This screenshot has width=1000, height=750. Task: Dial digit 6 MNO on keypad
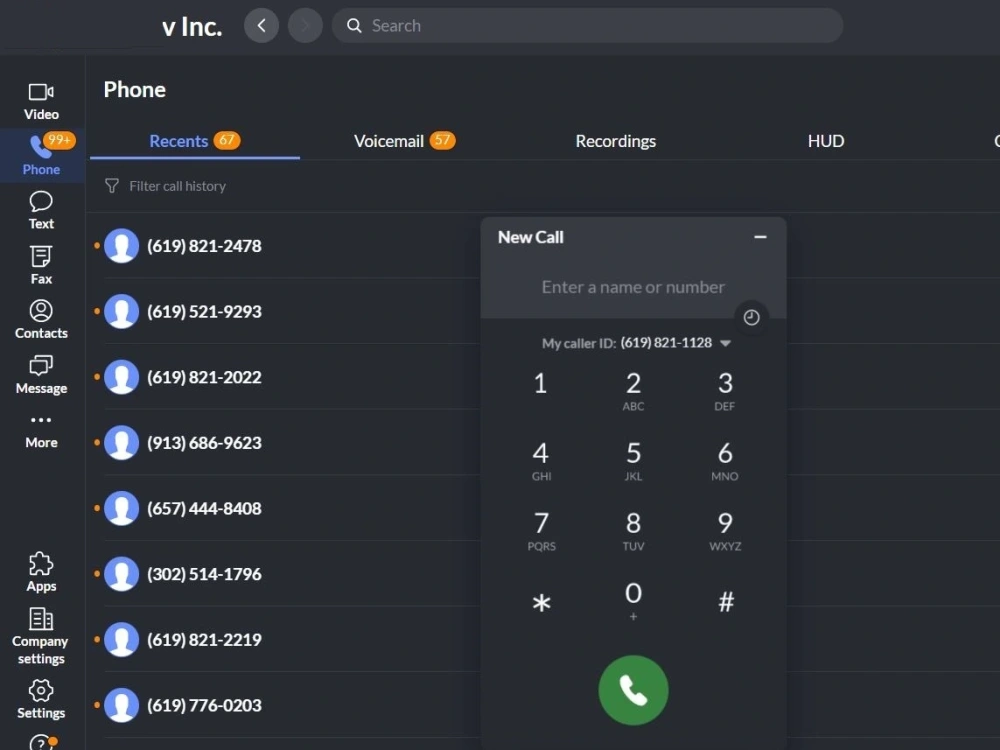[x=725, y=460]
